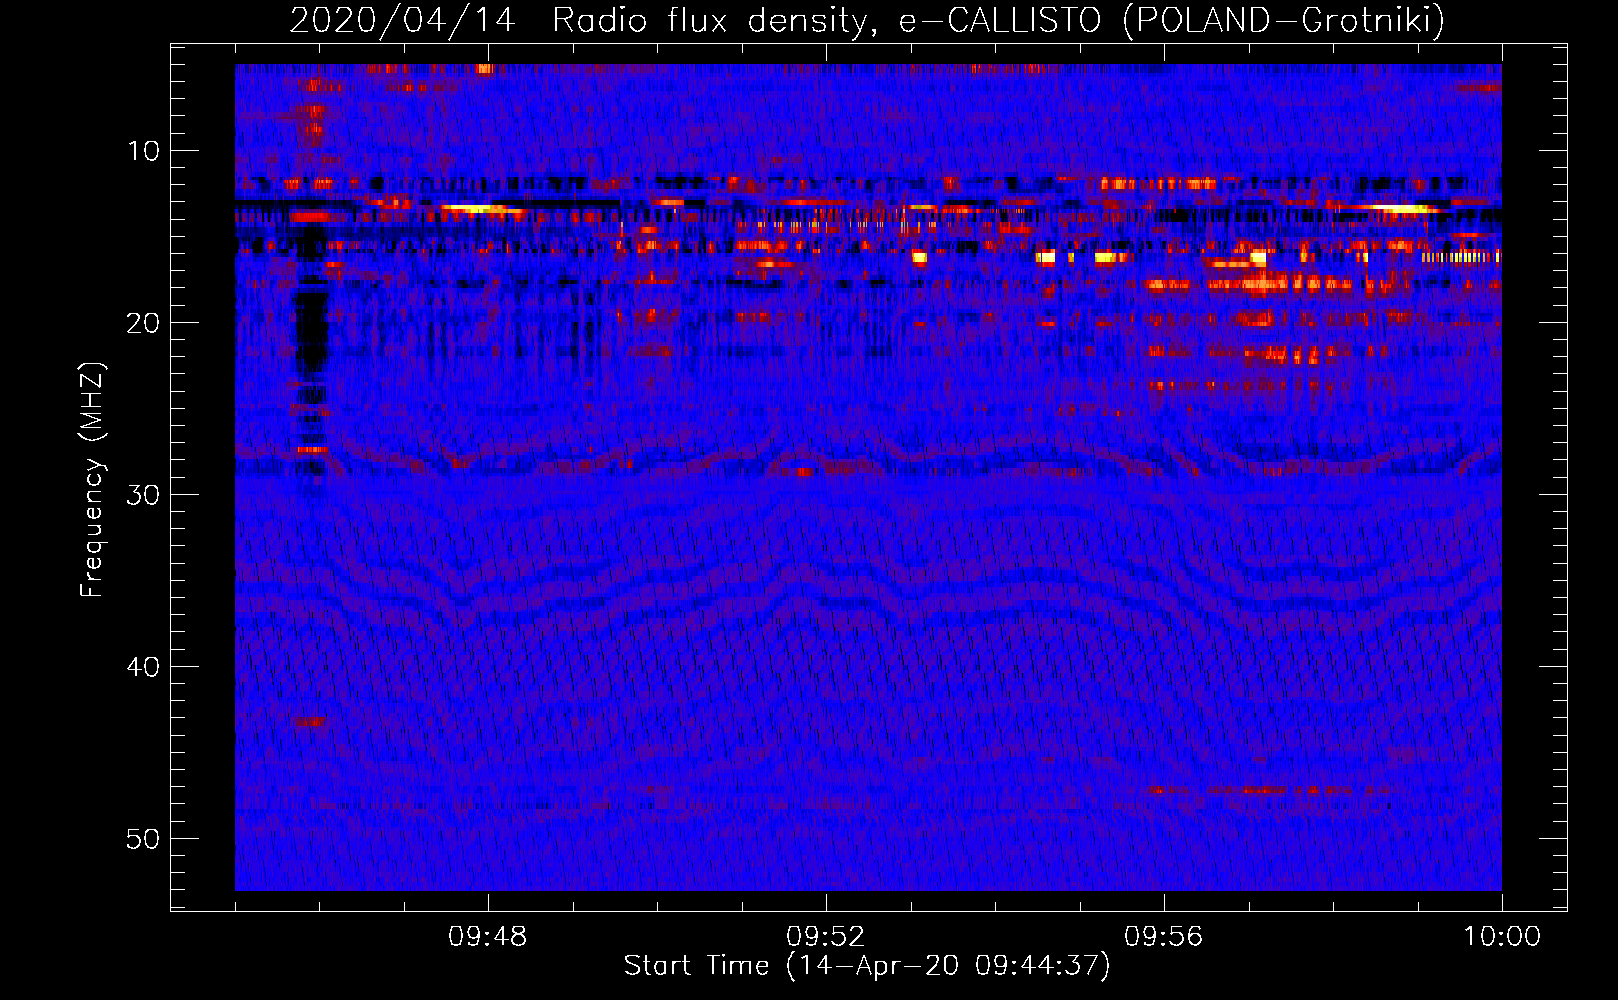The image size is (1618, 1000).
Task: Click the 20 frequency tick label
Action: point(143,323)
